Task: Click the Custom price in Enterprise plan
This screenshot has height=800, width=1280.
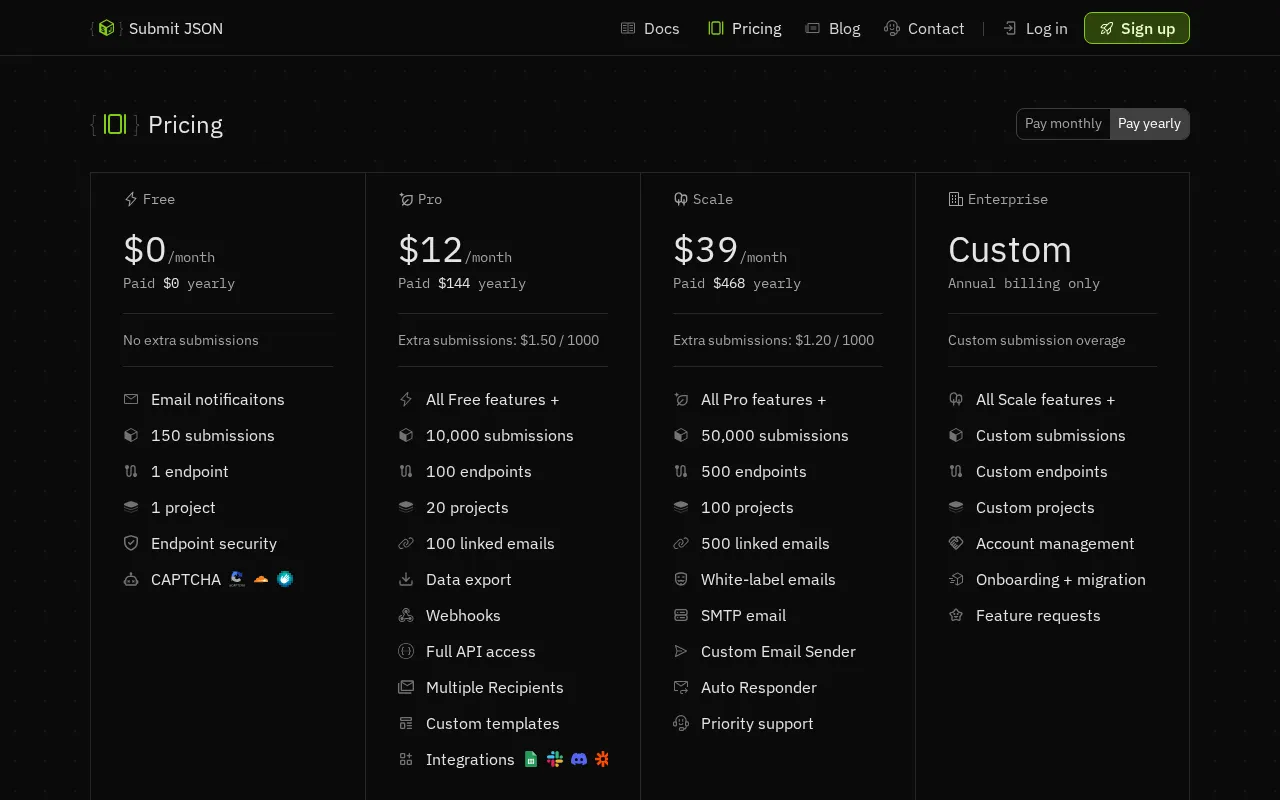Action: click(1010, 249)
